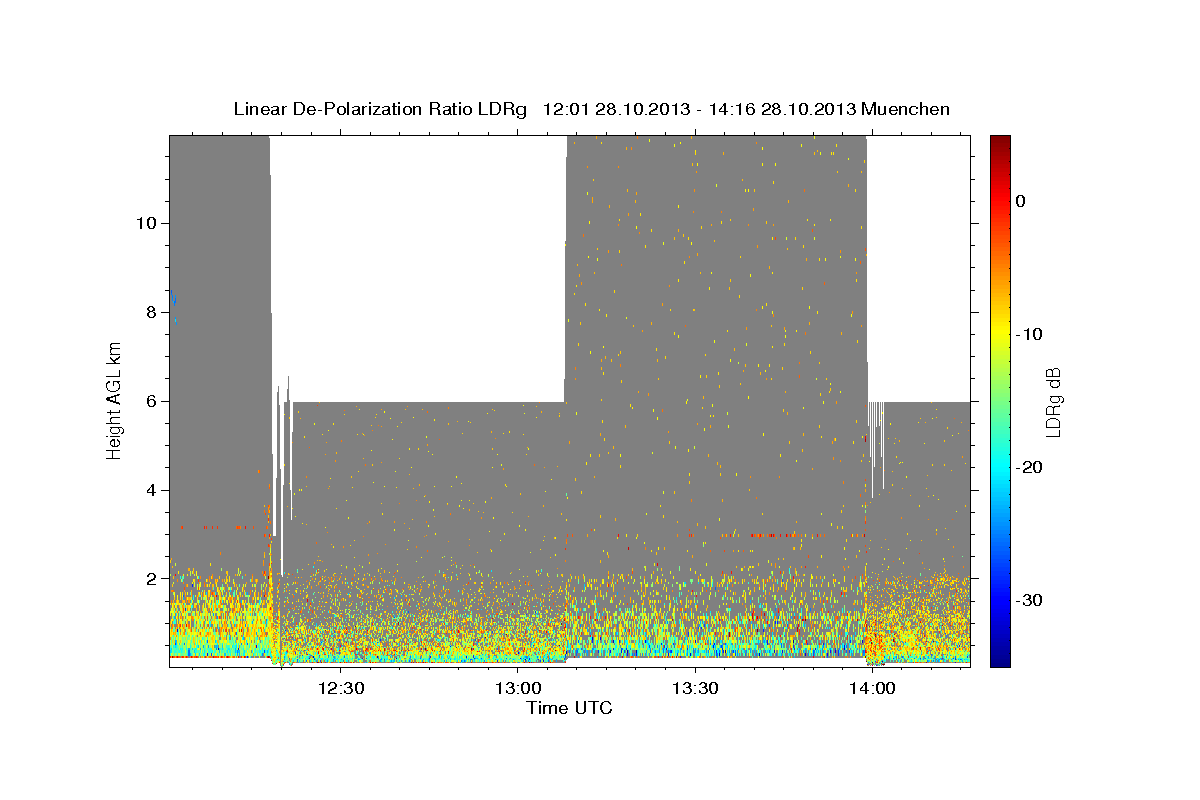The width and height of the screenshot is (1200, 800).
Task: Click the plot title mentioning Muenchen
Action: pyautogui.click(x=591, y=109)
